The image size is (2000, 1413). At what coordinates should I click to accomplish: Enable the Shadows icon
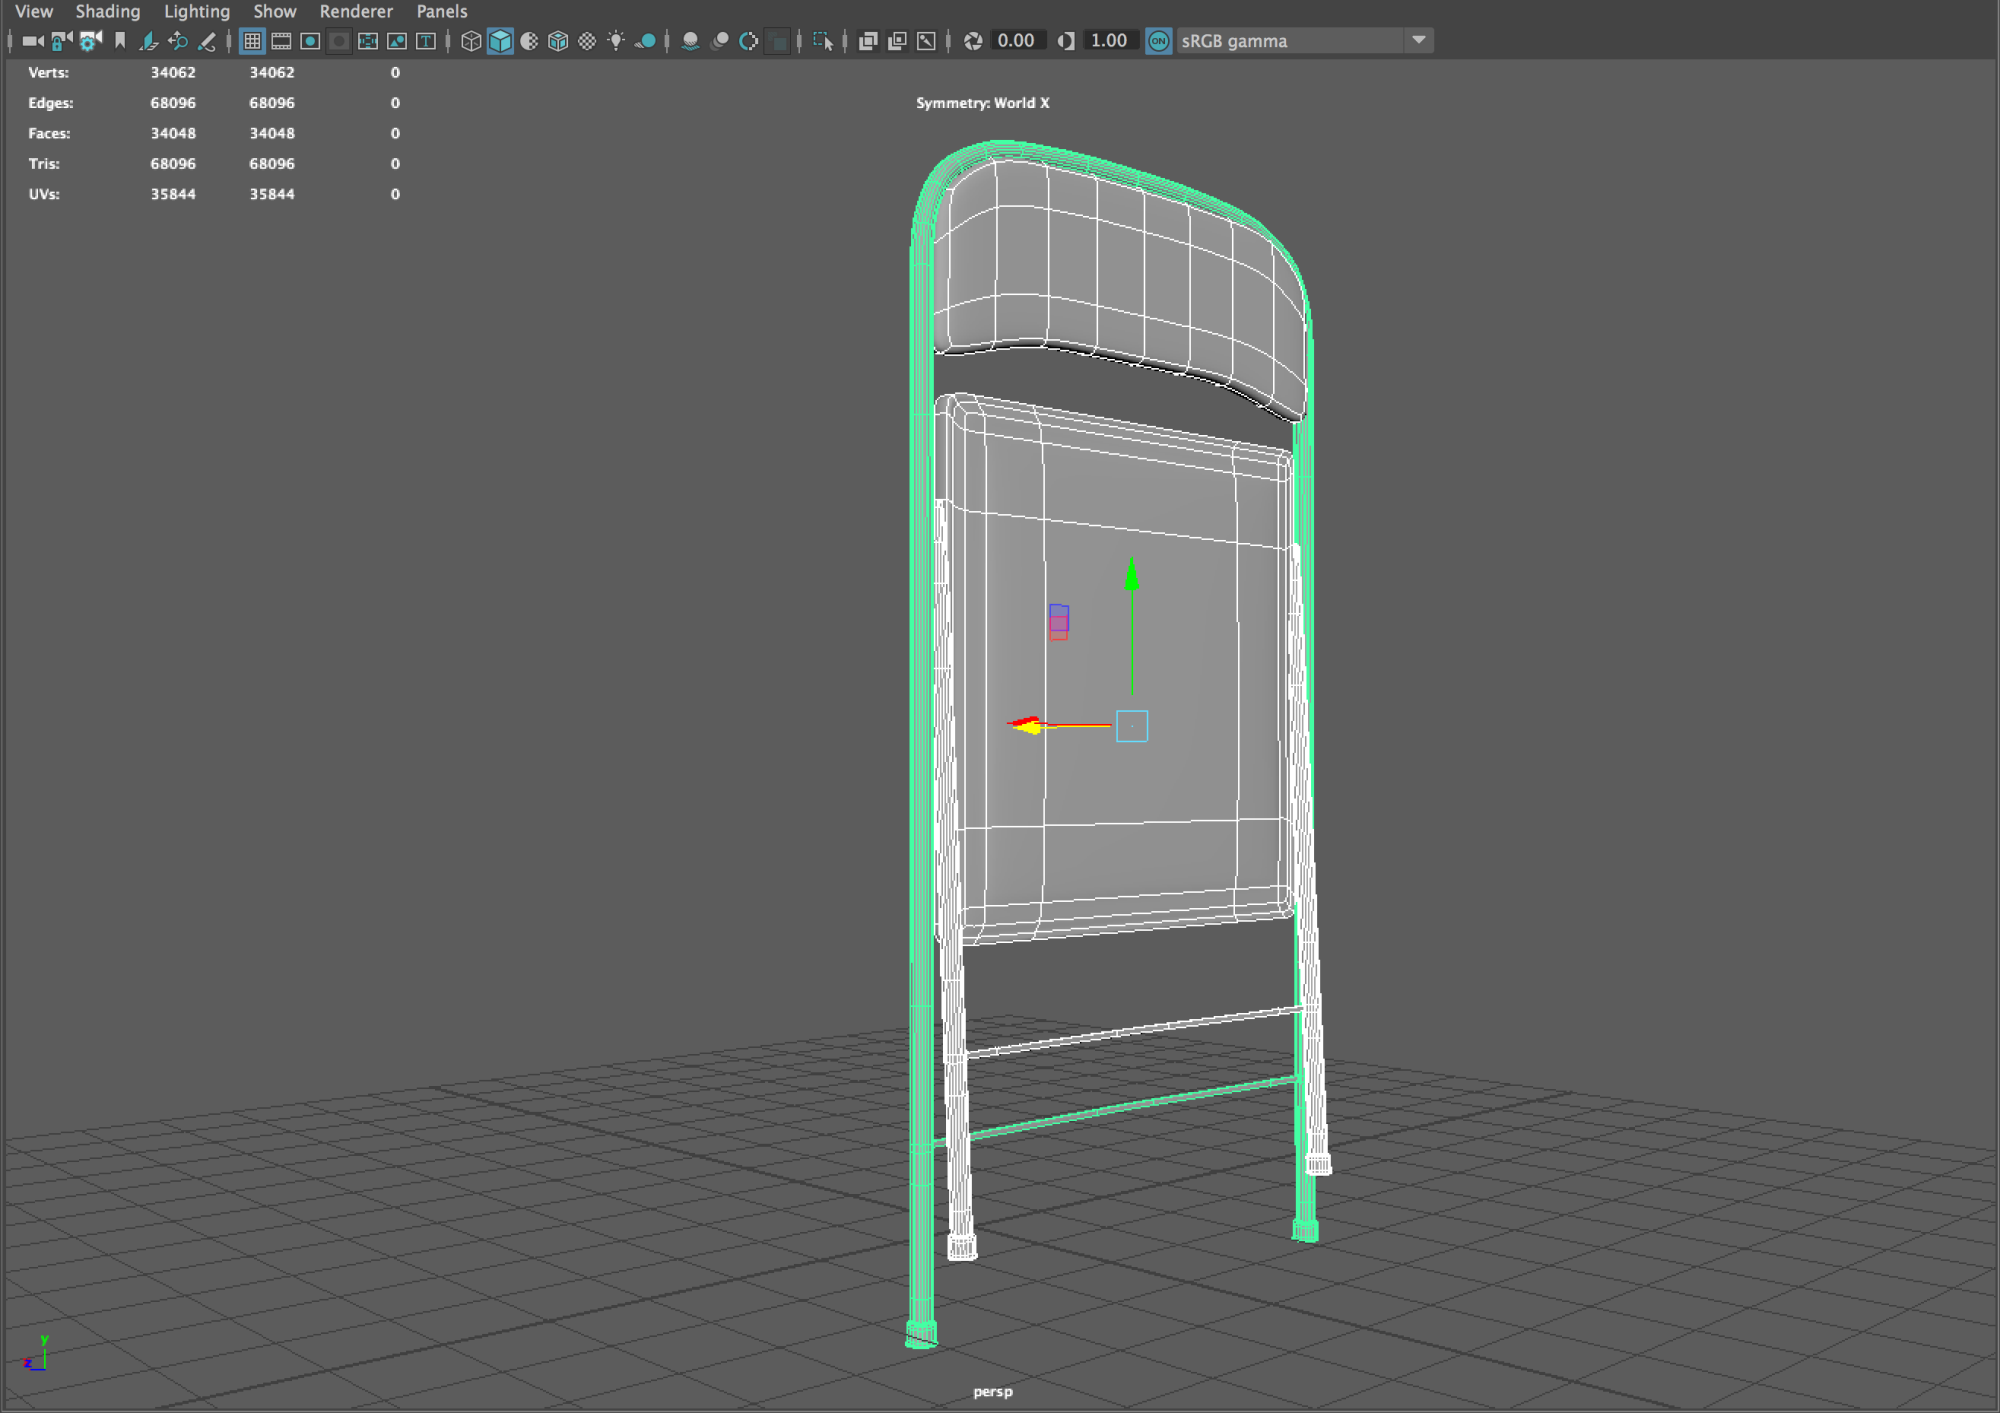[x=646, y=41]
